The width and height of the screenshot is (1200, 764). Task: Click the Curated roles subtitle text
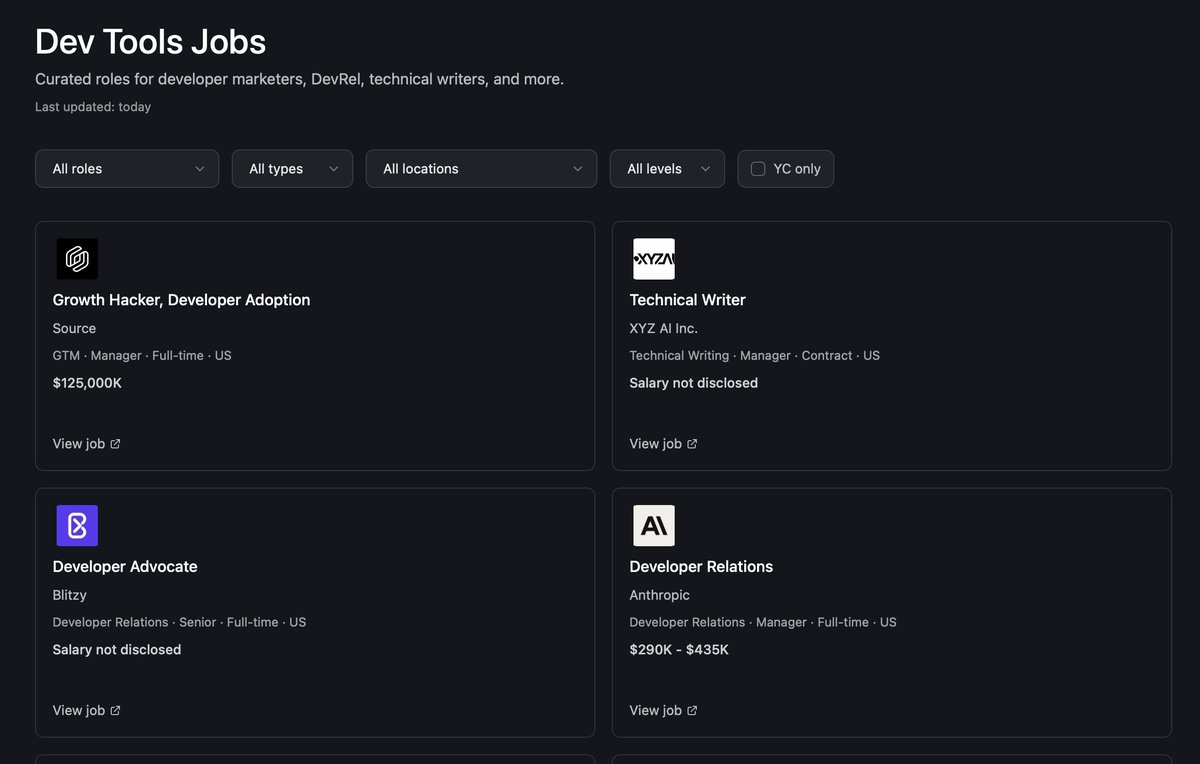(x=299, y=79)
